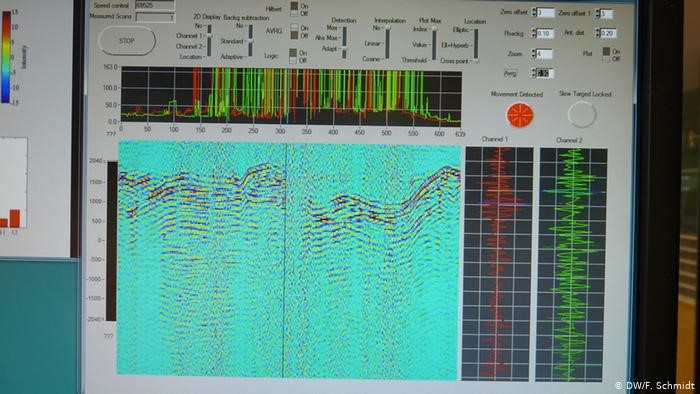Screen dimensions: 700x394
Task: Click the Rbackg value field
Action: point(545,33)
